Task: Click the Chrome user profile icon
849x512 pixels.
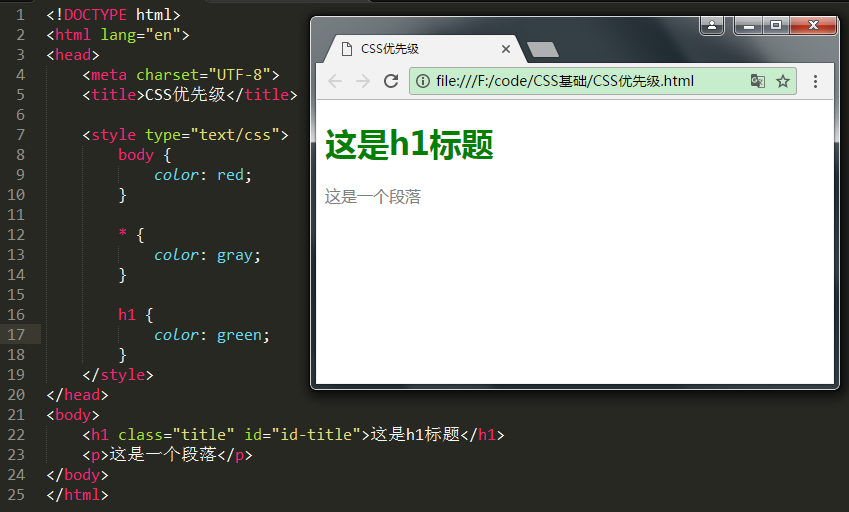Action: (x=712, y=25)
